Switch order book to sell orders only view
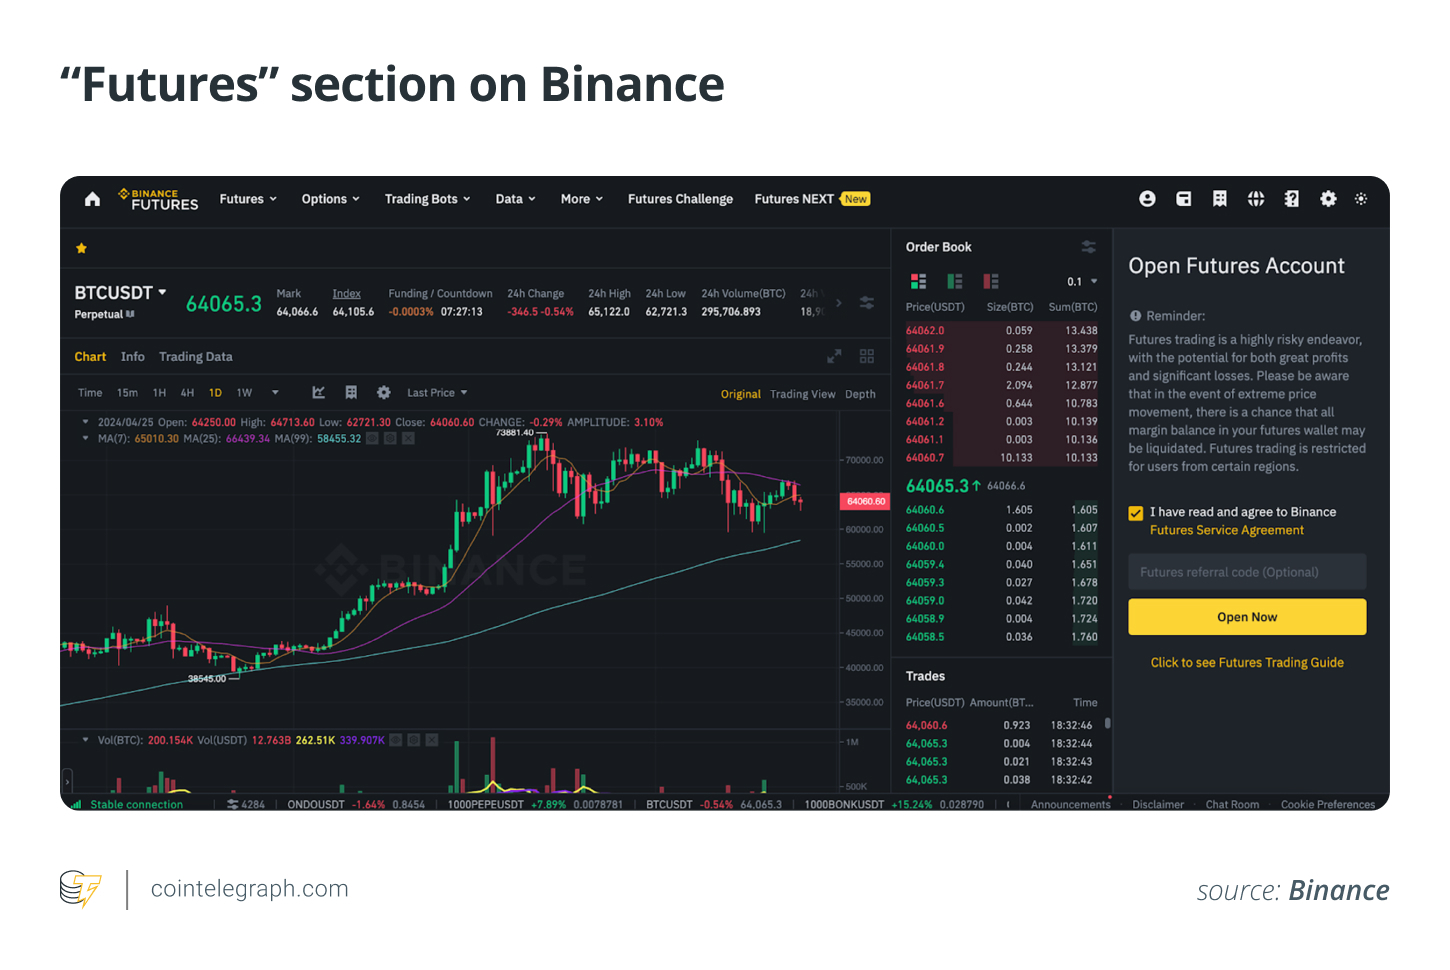 pos(990,281)
